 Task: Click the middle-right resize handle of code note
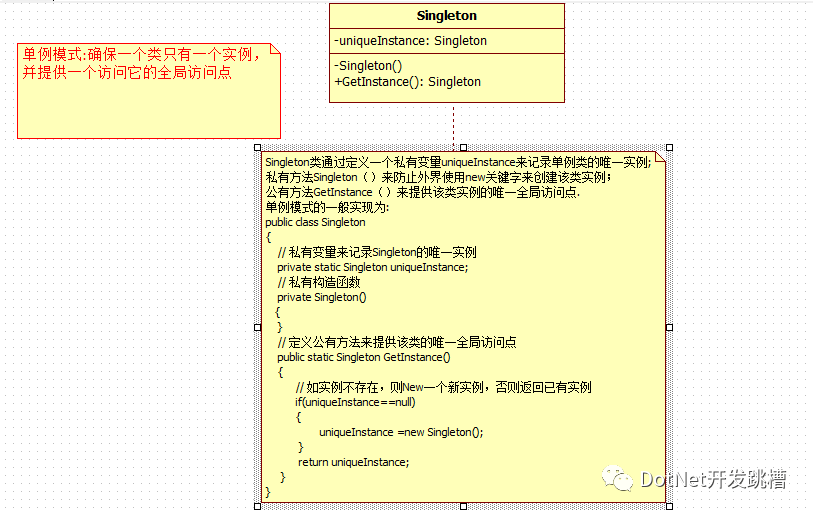point(668,327)
